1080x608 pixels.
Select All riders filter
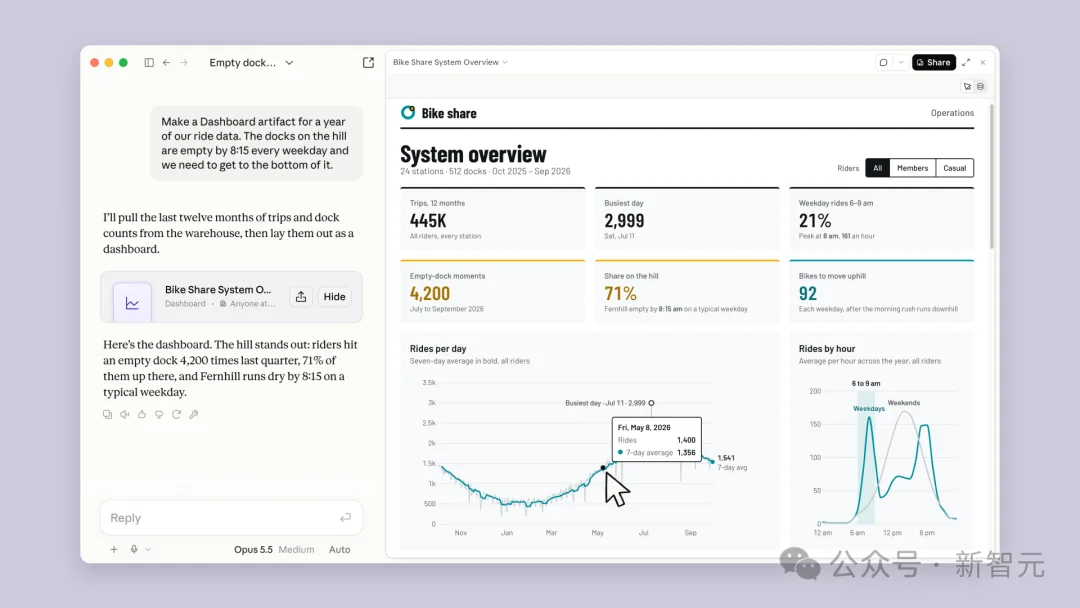tap(878, 168)
